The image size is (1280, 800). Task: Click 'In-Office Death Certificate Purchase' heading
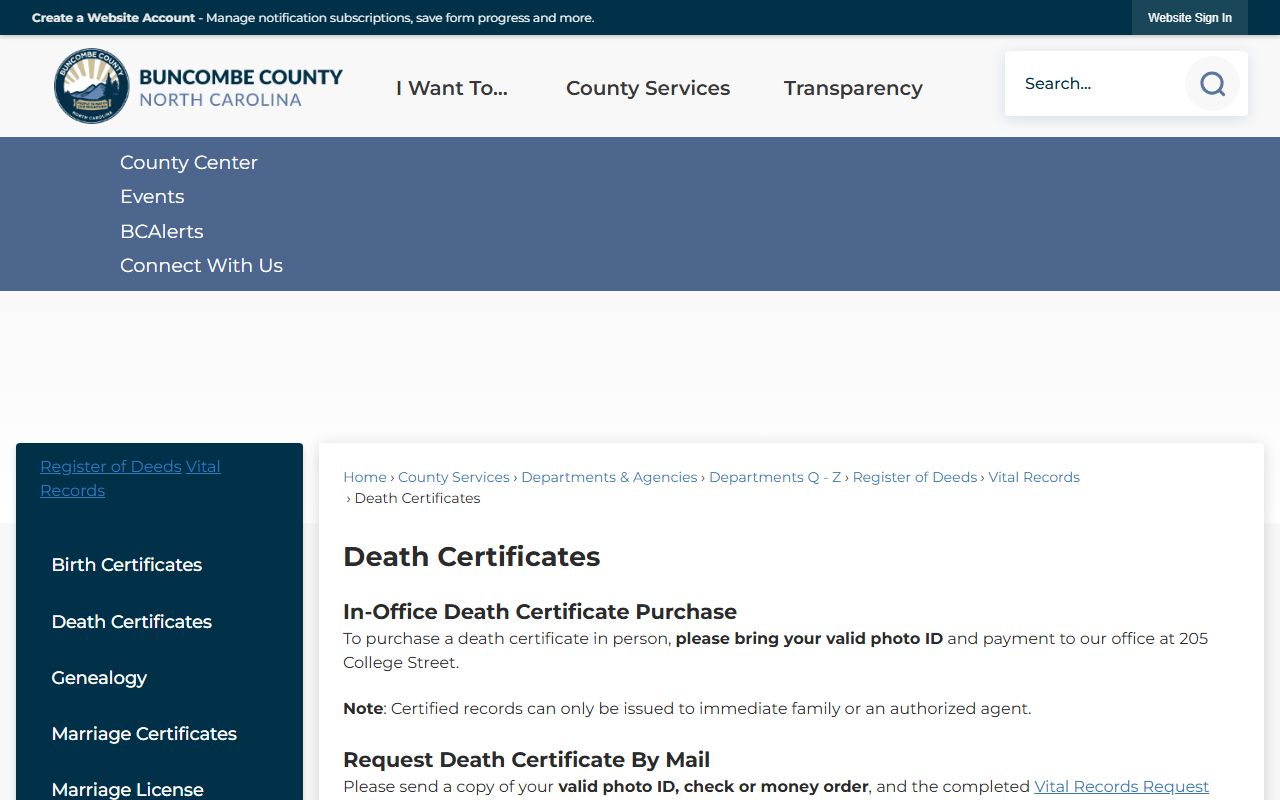[x=540, y=612]
